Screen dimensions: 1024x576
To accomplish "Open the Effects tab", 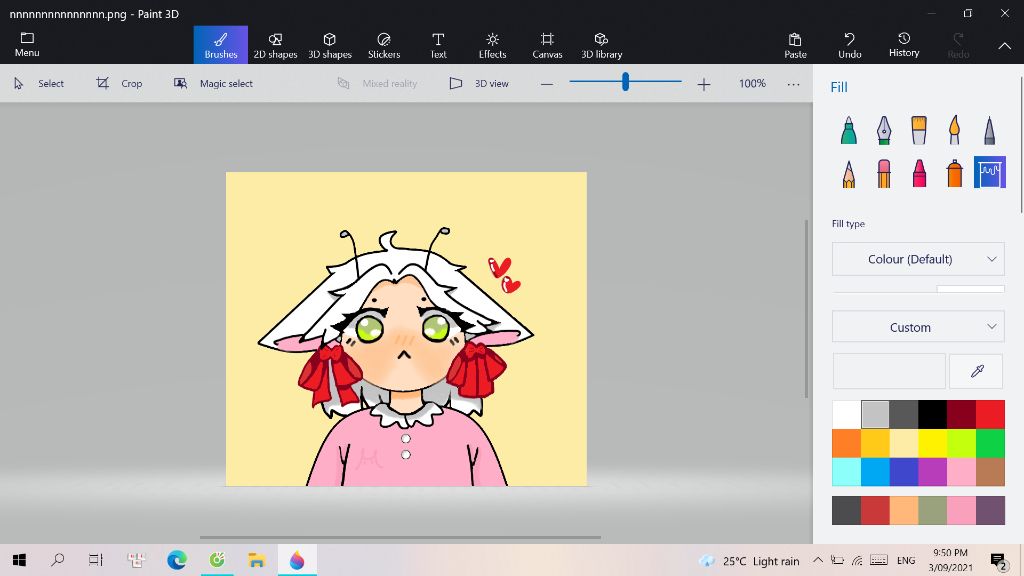I will [x=492, y=45].
